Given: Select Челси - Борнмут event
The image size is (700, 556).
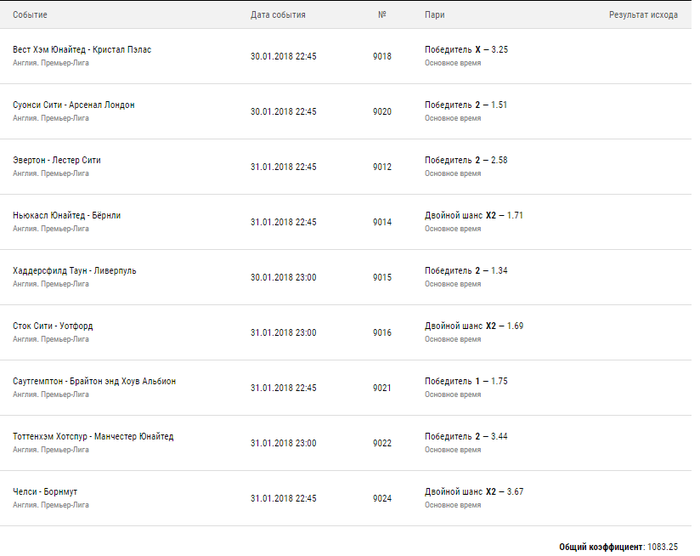Looking at the screenshot, I should [x=44, y=492].
